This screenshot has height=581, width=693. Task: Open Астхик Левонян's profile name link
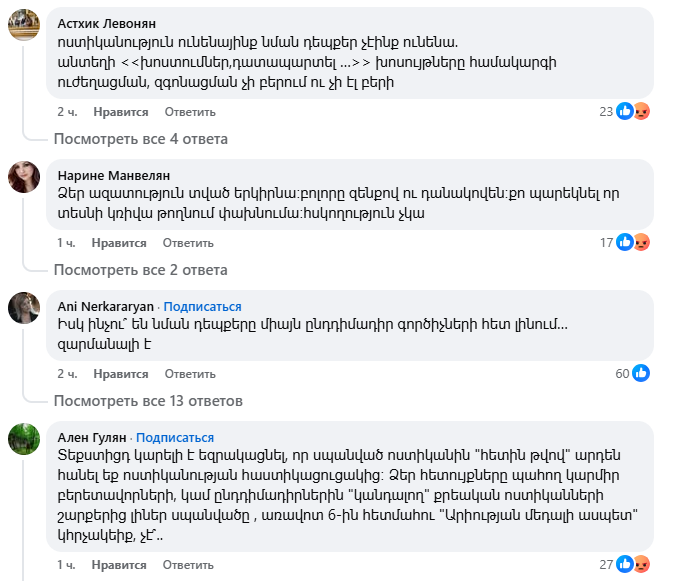click(107, 23)
